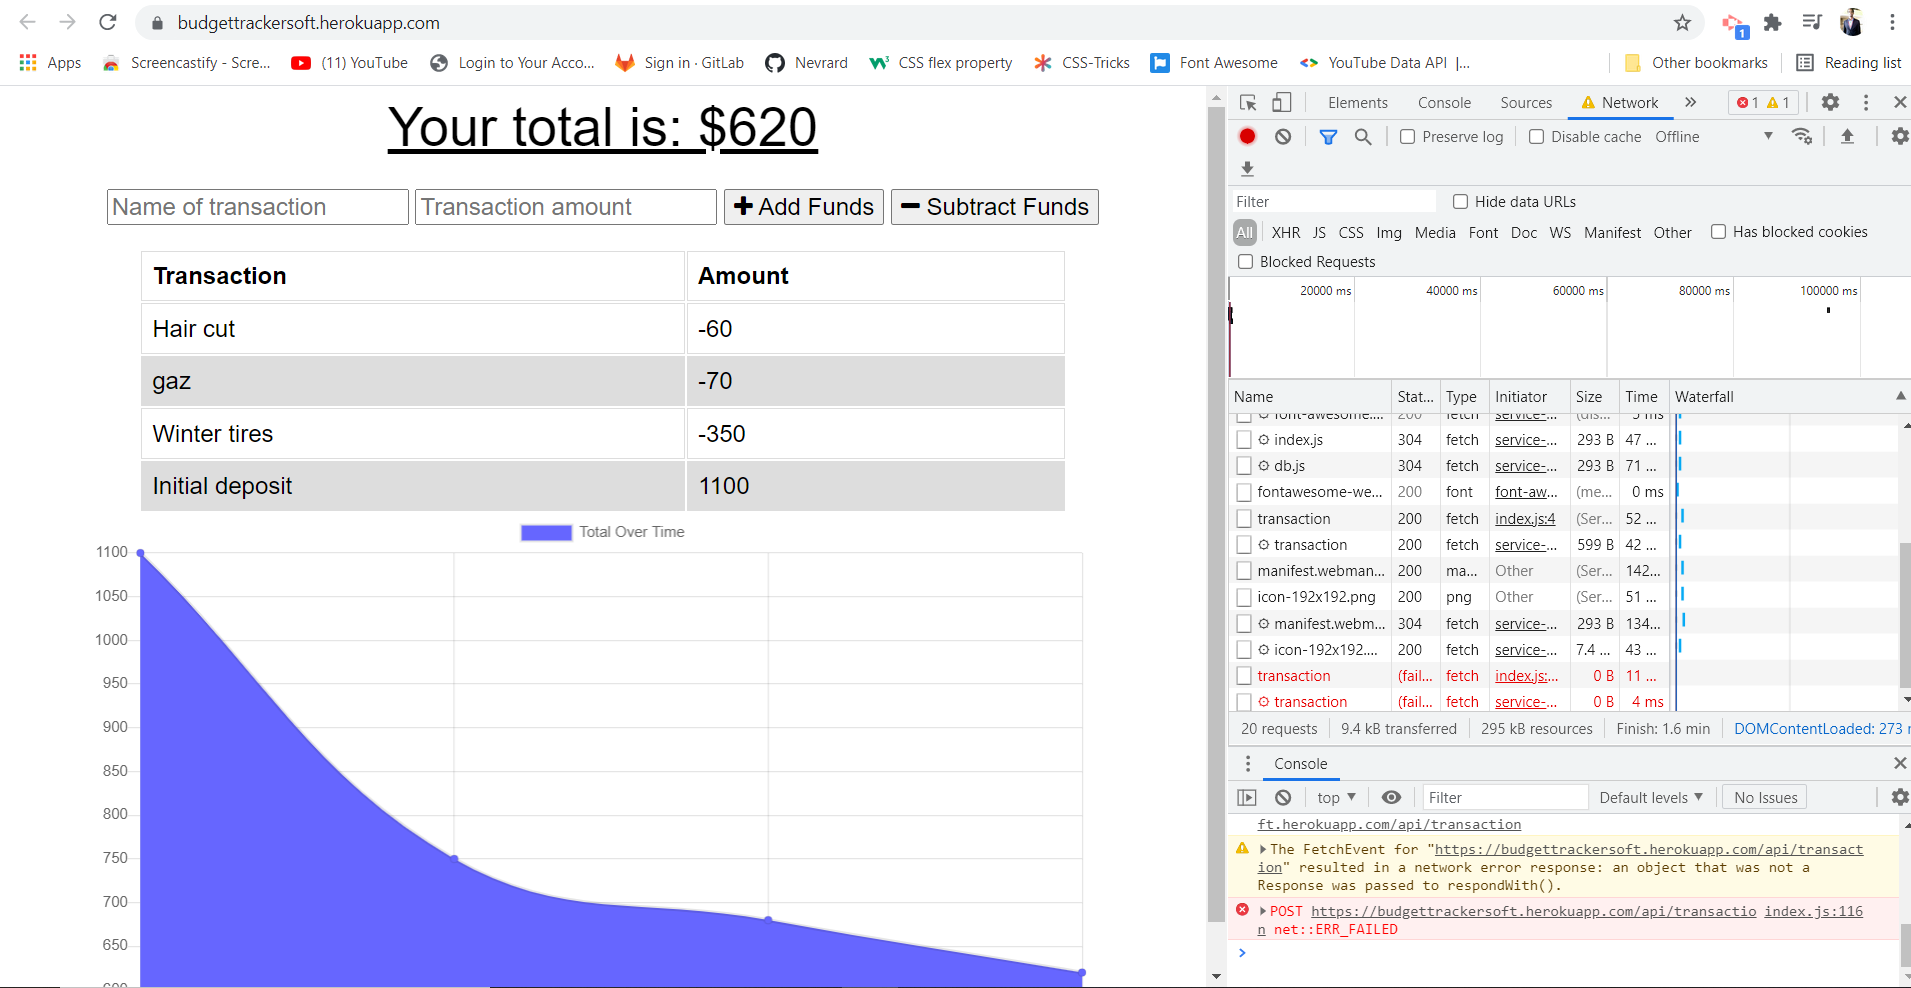Open console settings gear icon
This screenshot has height=988, width=1911.
click(x=1900, y=797)
